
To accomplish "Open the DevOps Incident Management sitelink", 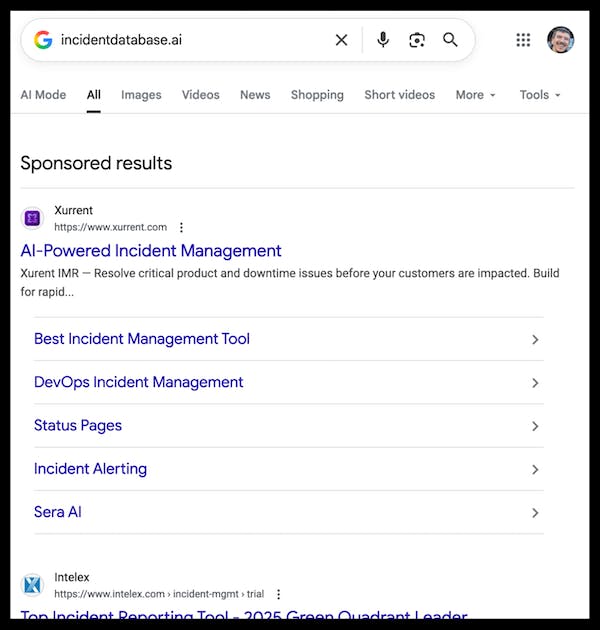I will [139, 382].
